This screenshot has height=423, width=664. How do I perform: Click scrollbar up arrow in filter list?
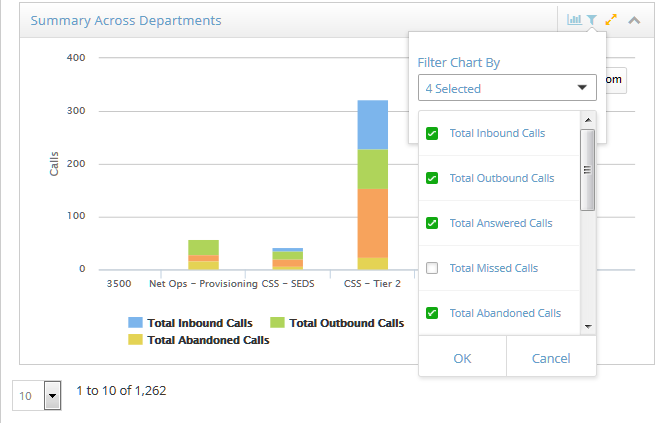click(588, 120)
